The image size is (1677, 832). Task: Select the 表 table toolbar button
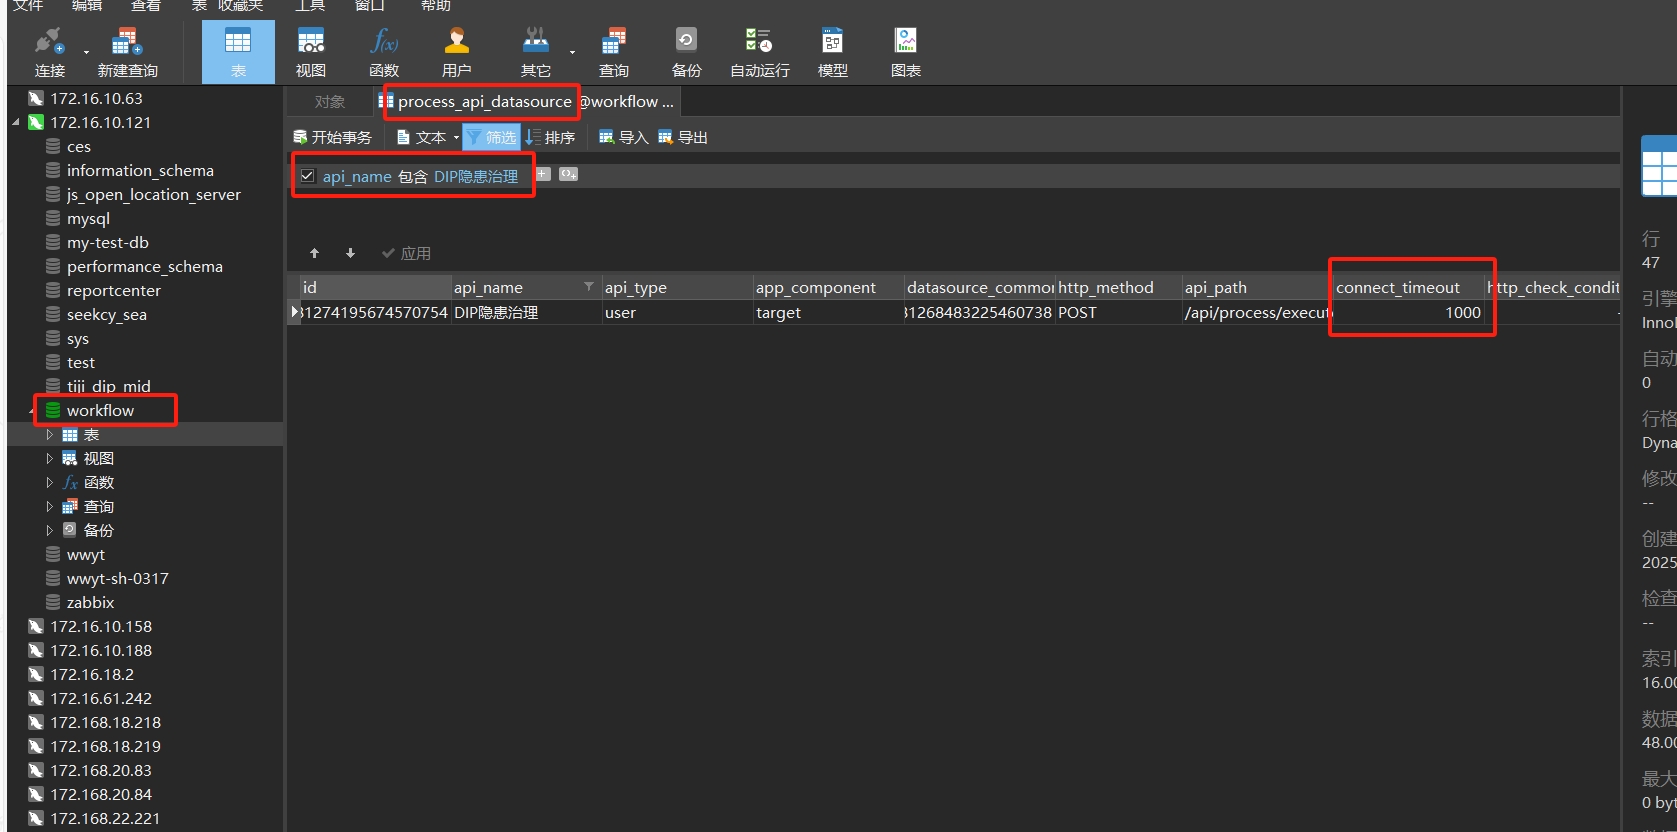point(238,52)
